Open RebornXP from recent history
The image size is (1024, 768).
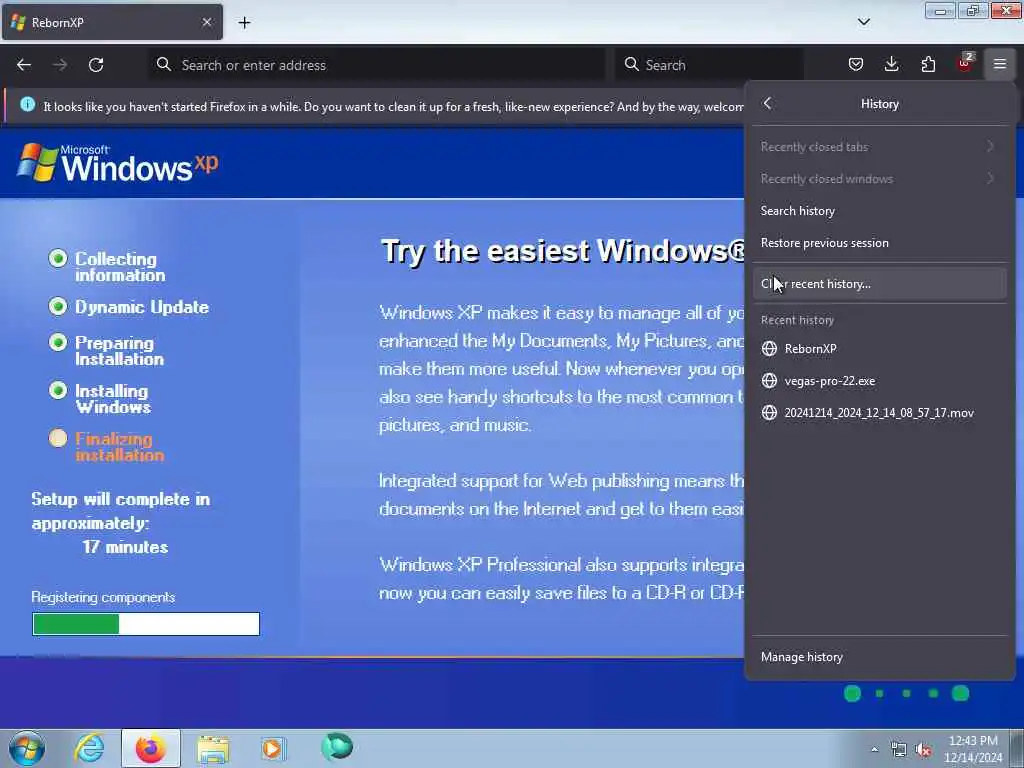point(879,349)
